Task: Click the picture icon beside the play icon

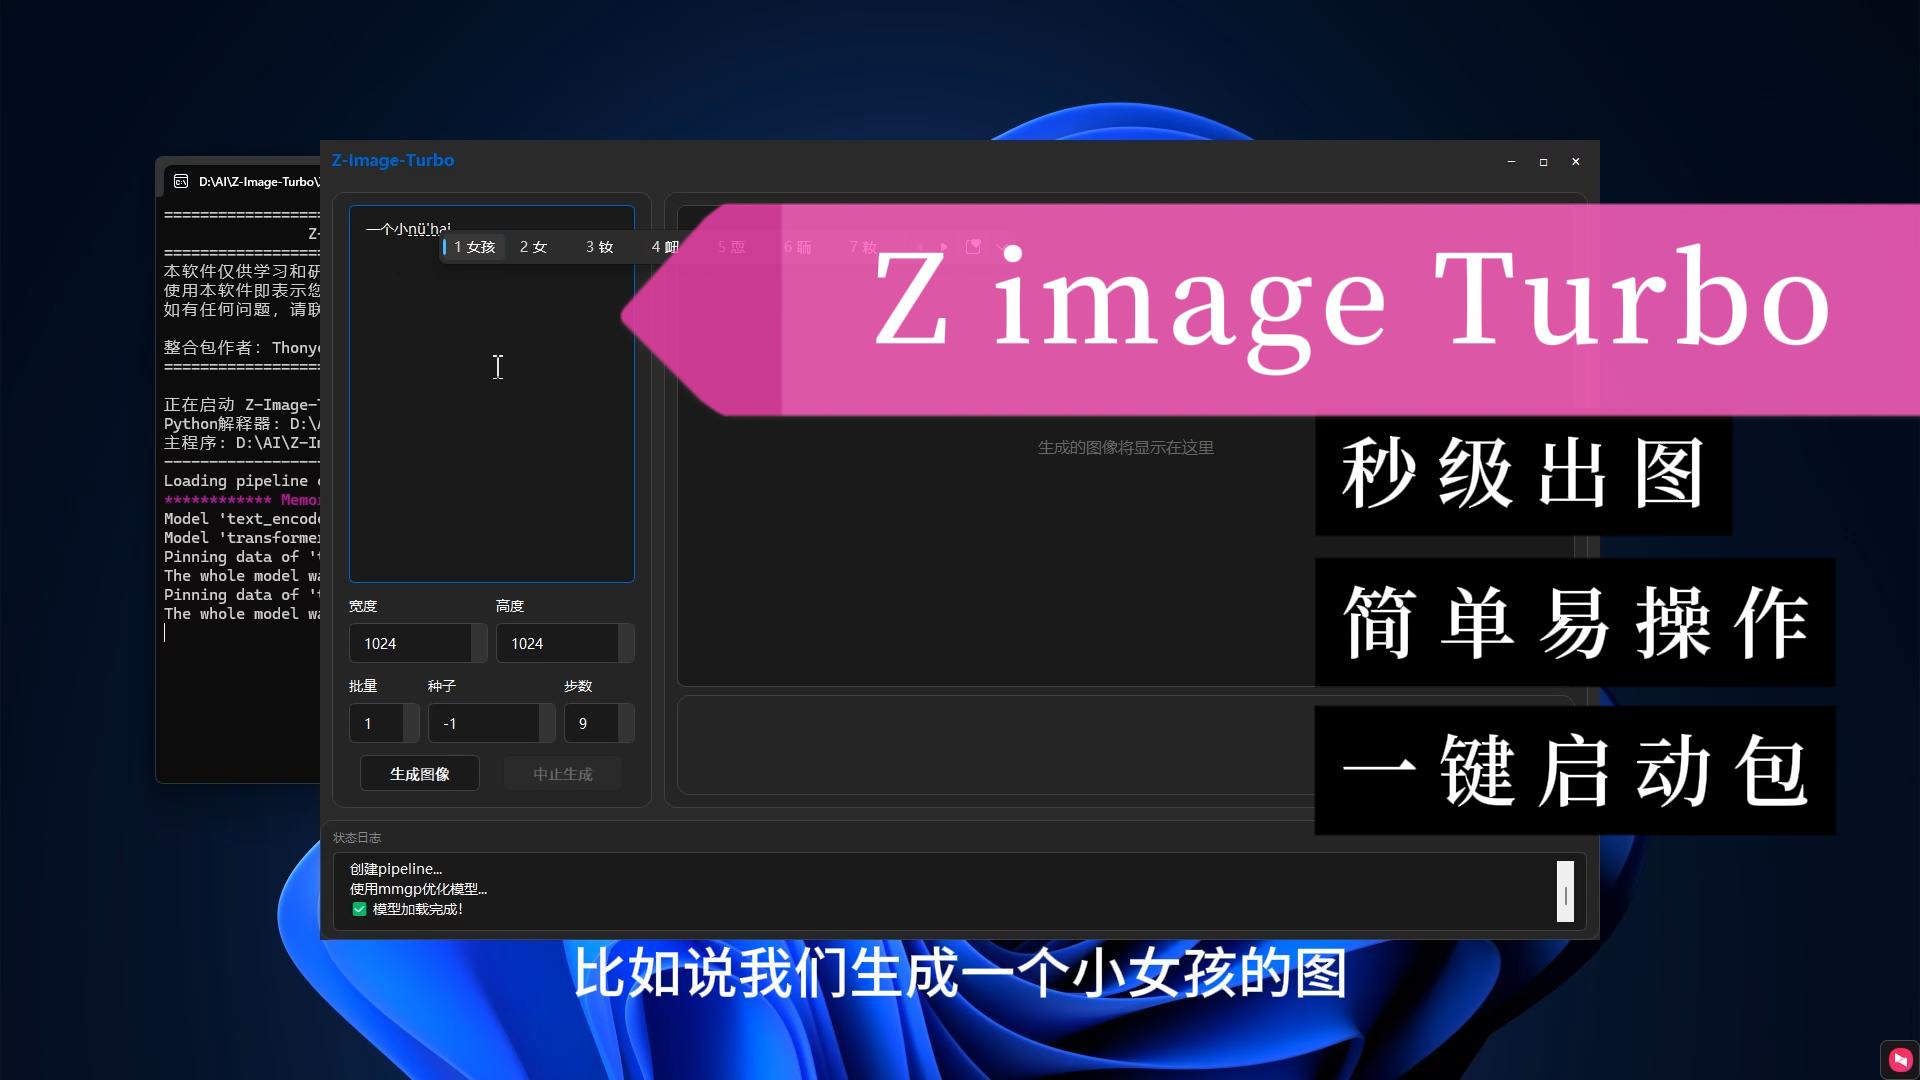Action: [973, 247]
